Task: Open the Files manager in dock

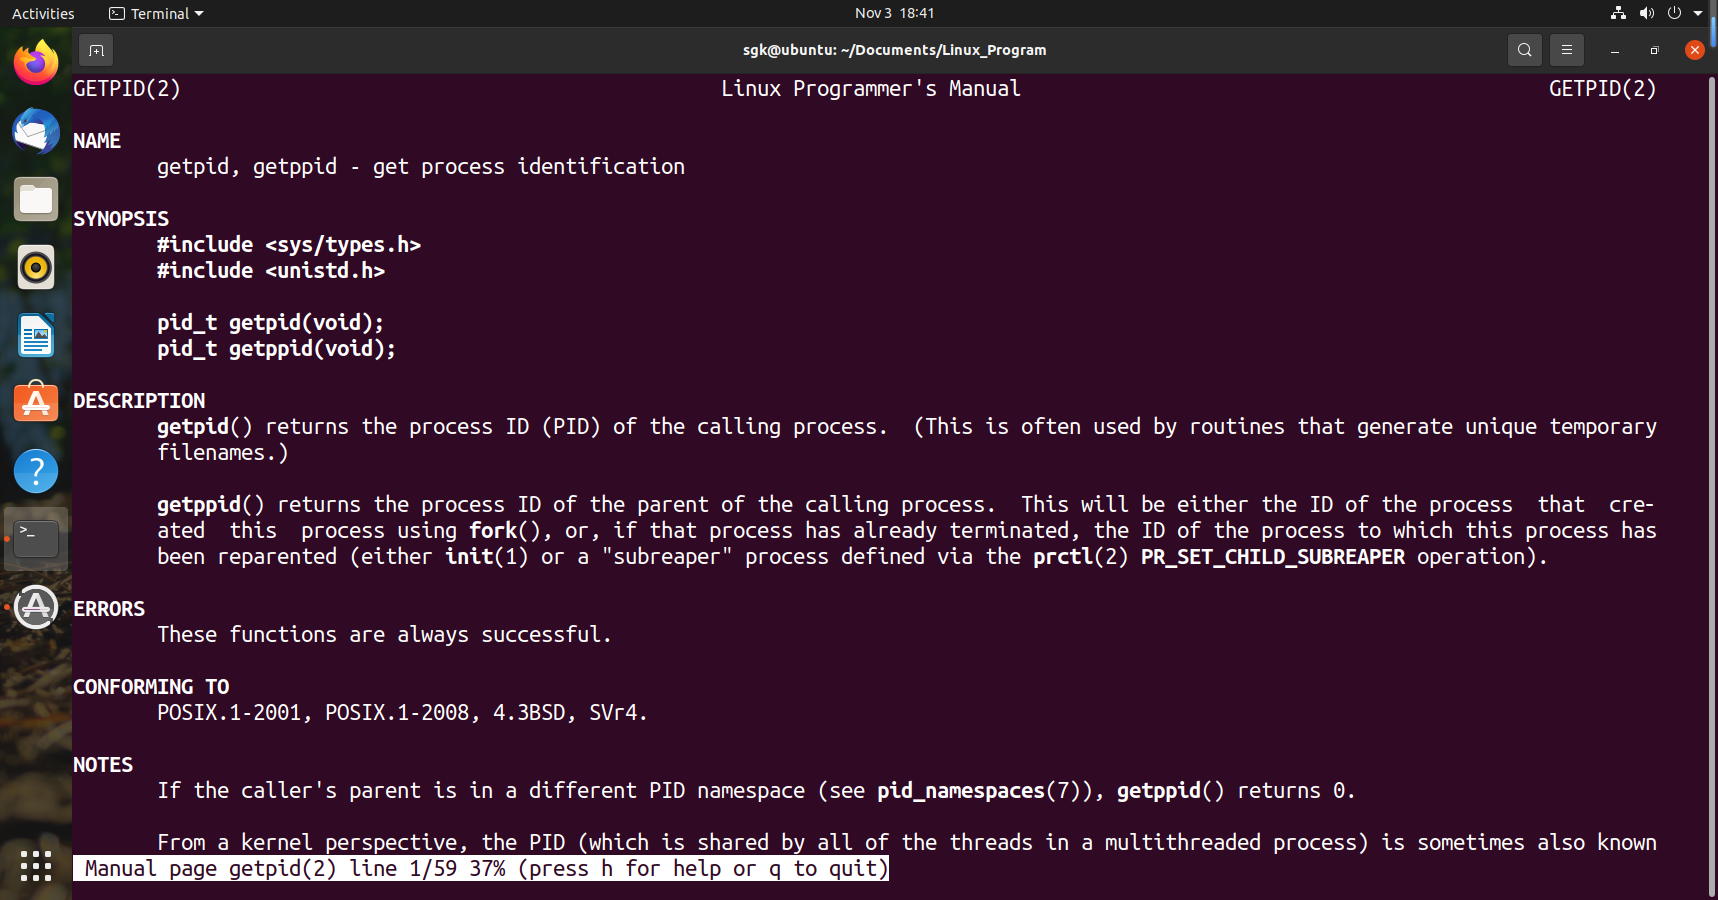Action: pos(36,199)
